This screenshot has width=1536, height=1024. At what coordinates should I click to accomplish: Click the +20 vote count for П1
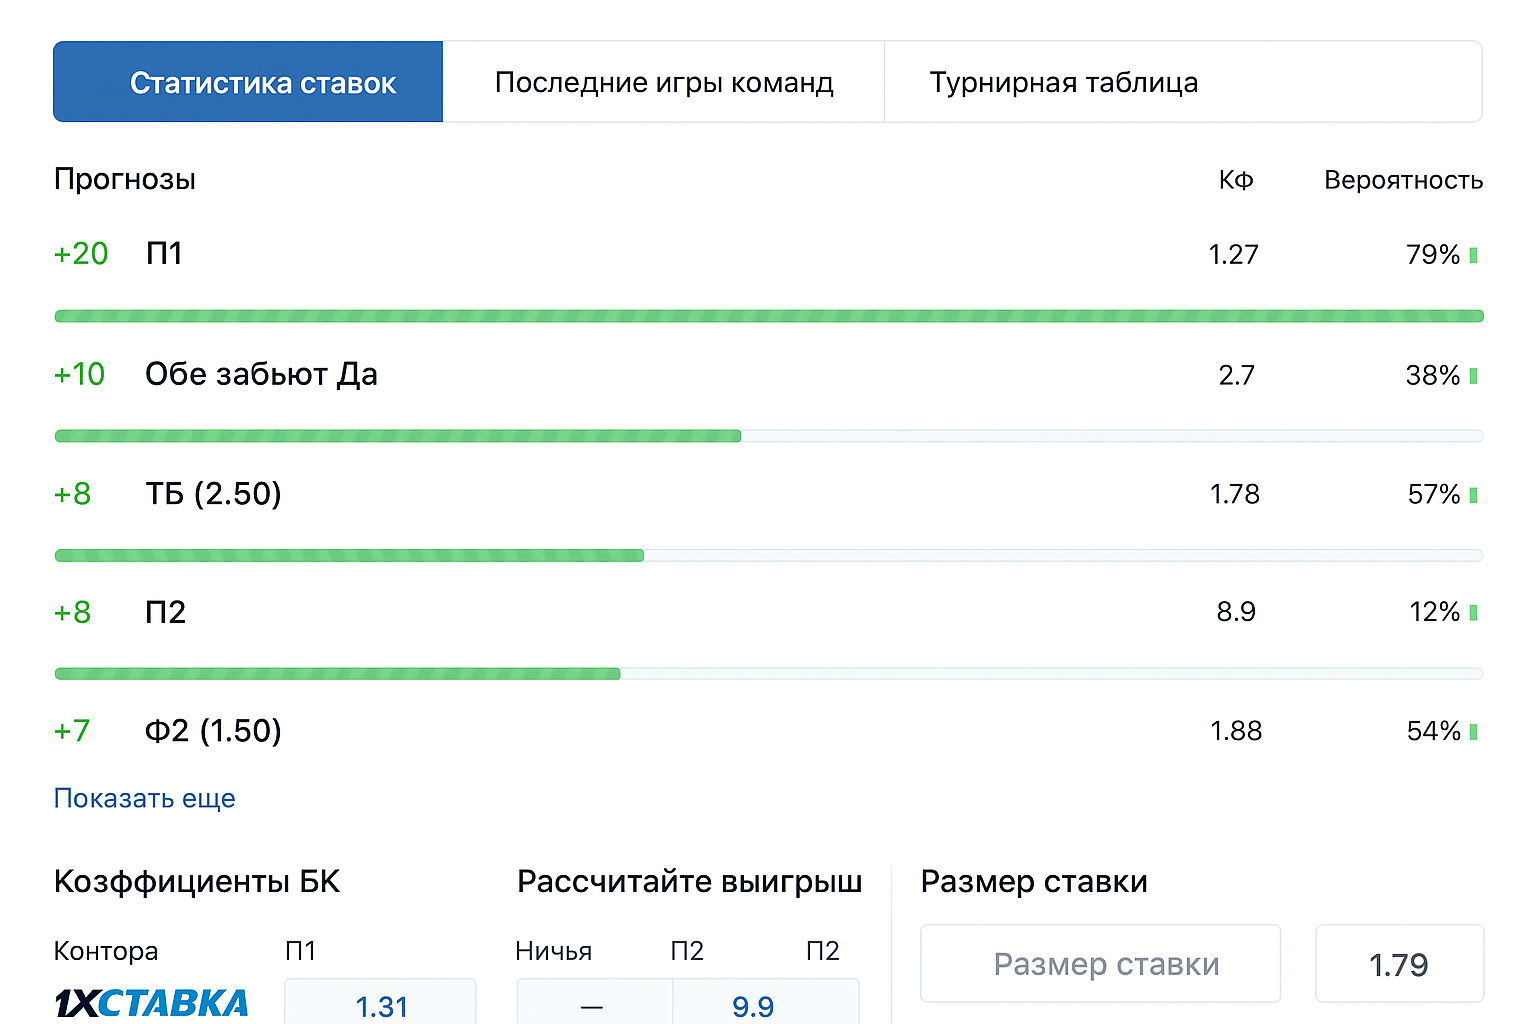pyautogui.click(x=81, y=254)
